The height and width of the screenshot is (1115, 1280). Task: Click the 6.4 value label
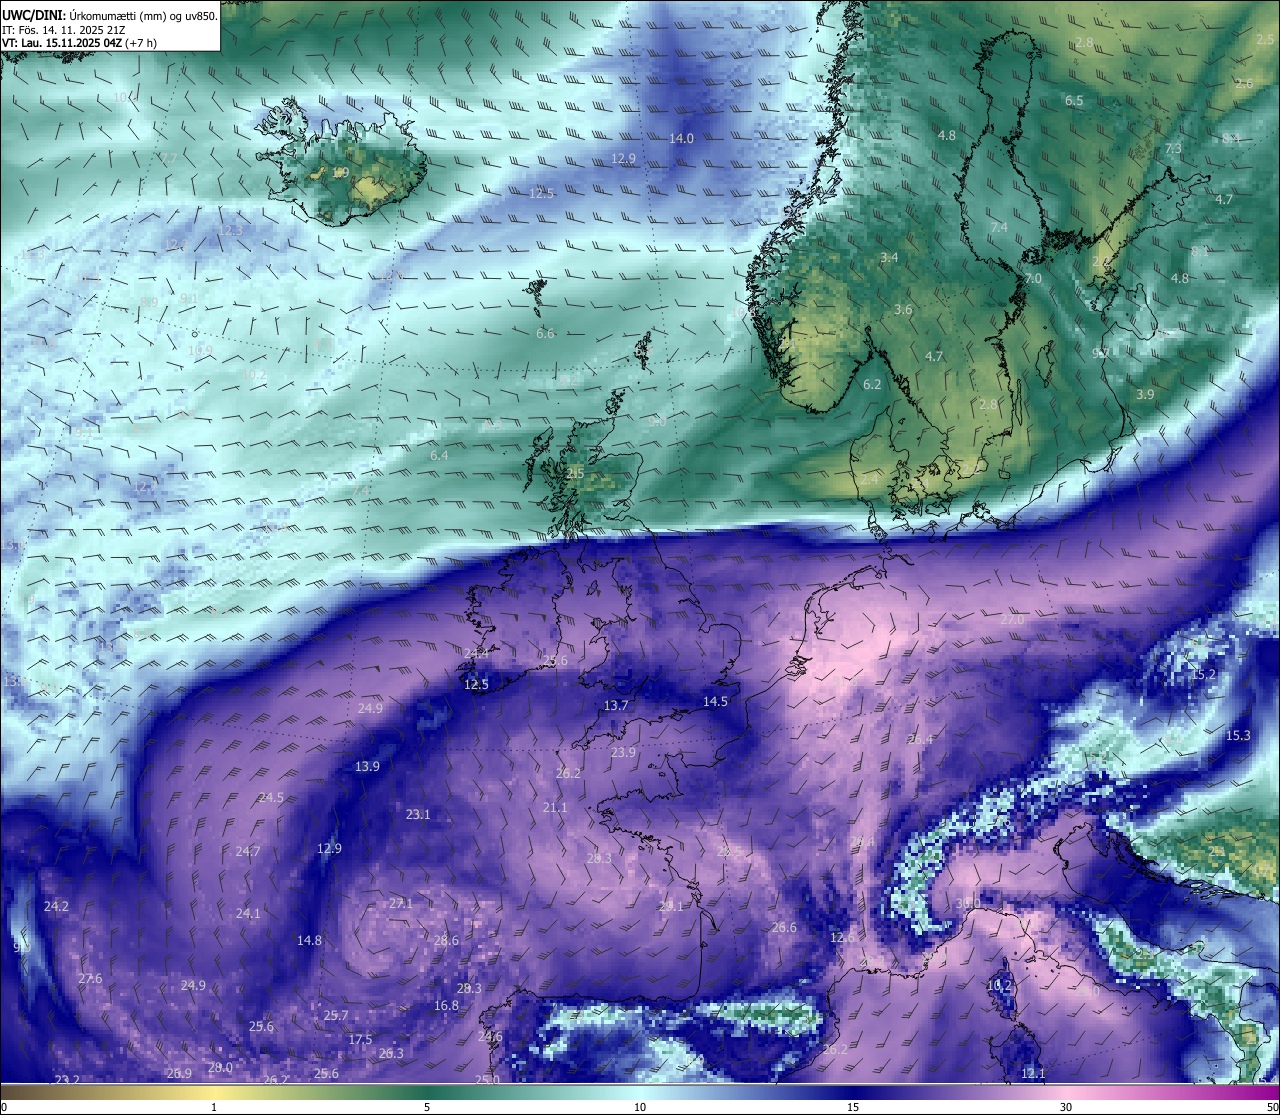pos(439,456)
